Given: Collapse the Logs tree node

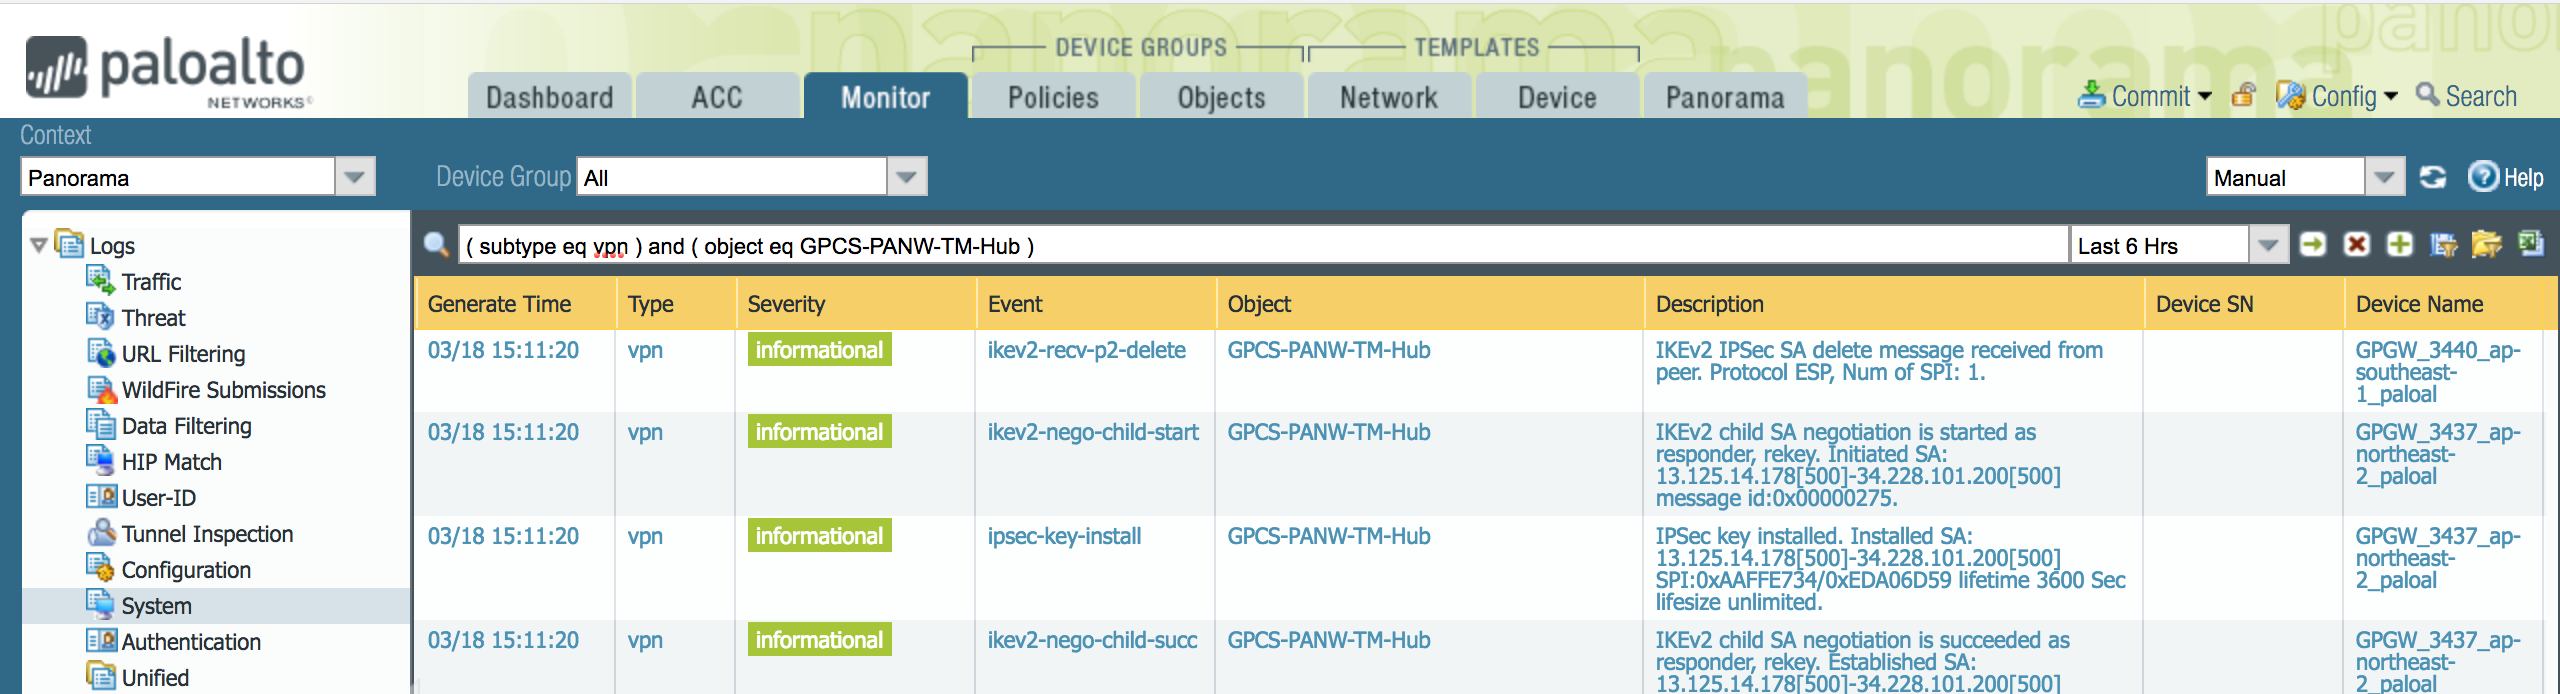Looking at the screenshot, I should pyautogui.click(x=39, y=245).
